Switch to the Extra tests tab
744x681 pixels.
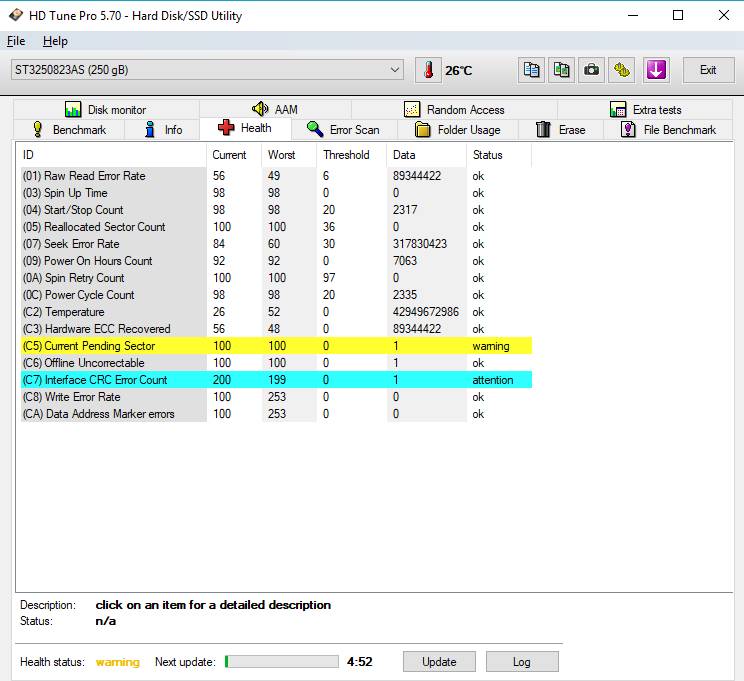pos(645,110)
